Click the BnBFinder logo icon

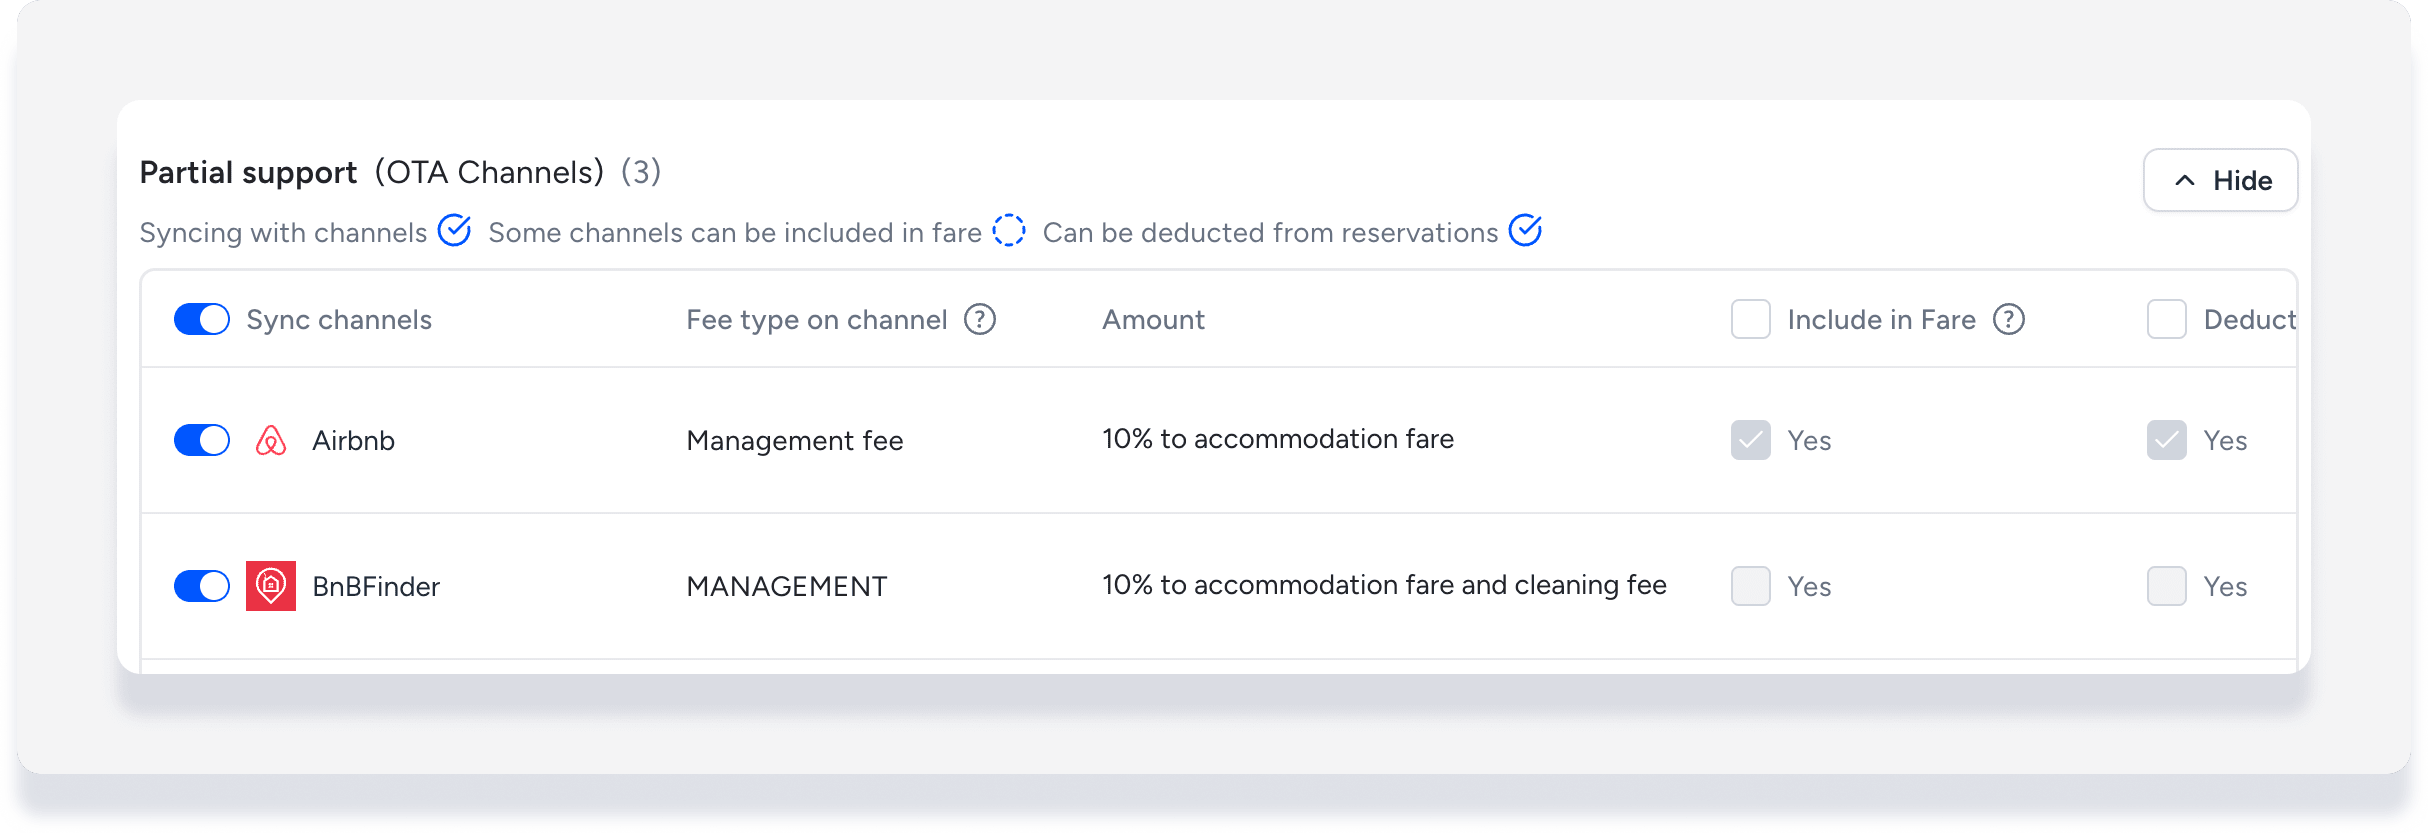click(271, 586)
